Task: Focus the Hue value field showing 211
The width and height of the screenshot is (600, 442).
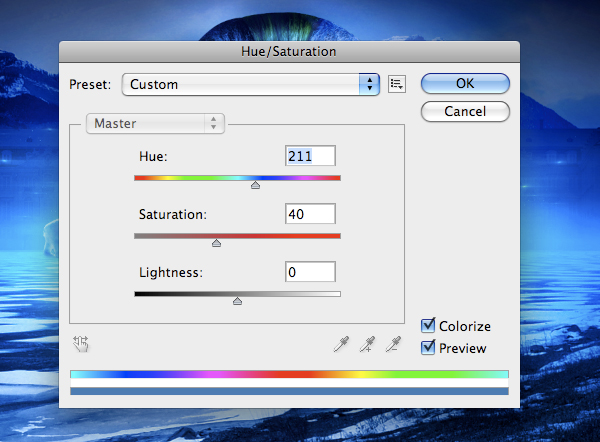Action: click(310, 156)
